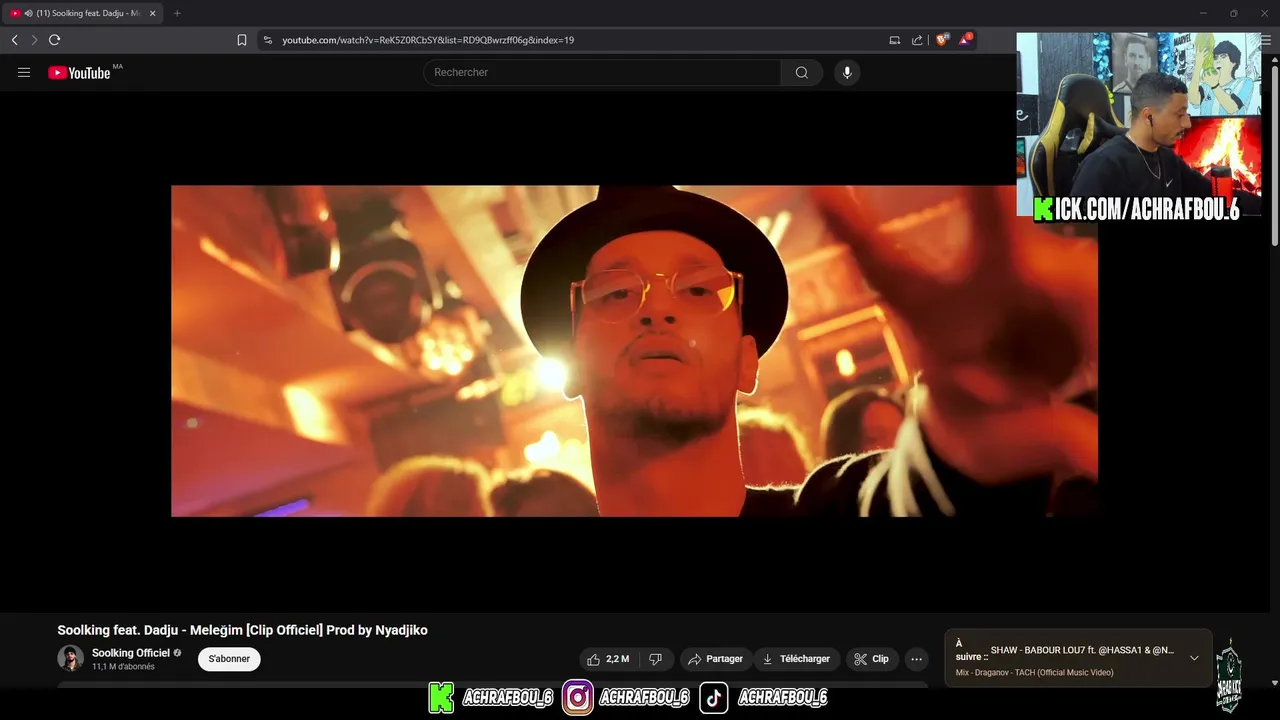Click the Partager share button
Viewport: 1280px width, 720px height.
click(x=714, y=659)
